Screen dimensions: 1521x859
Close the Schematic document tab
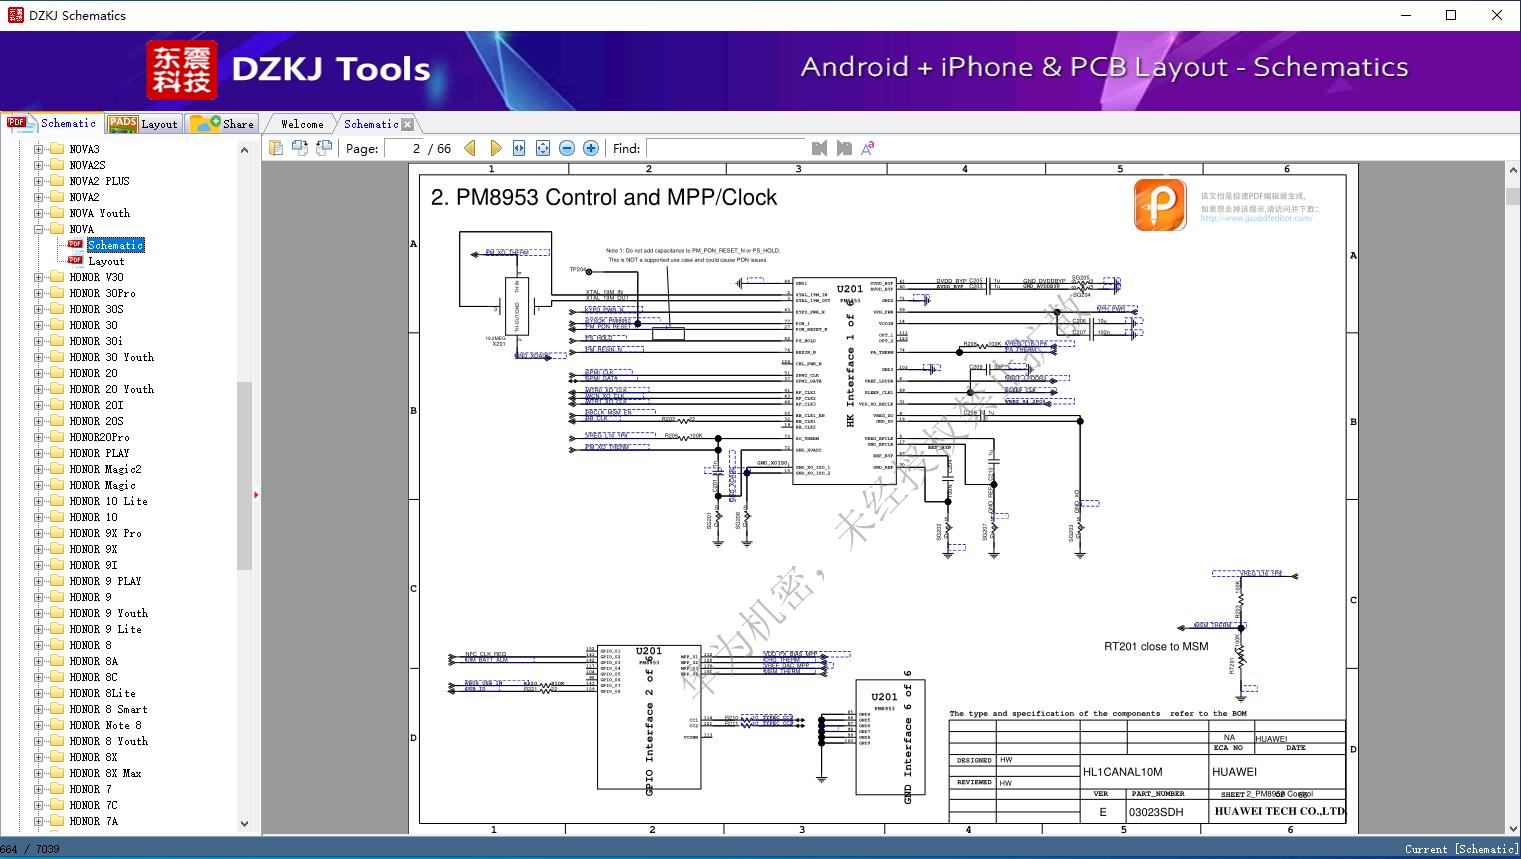(x=407, y=125)
